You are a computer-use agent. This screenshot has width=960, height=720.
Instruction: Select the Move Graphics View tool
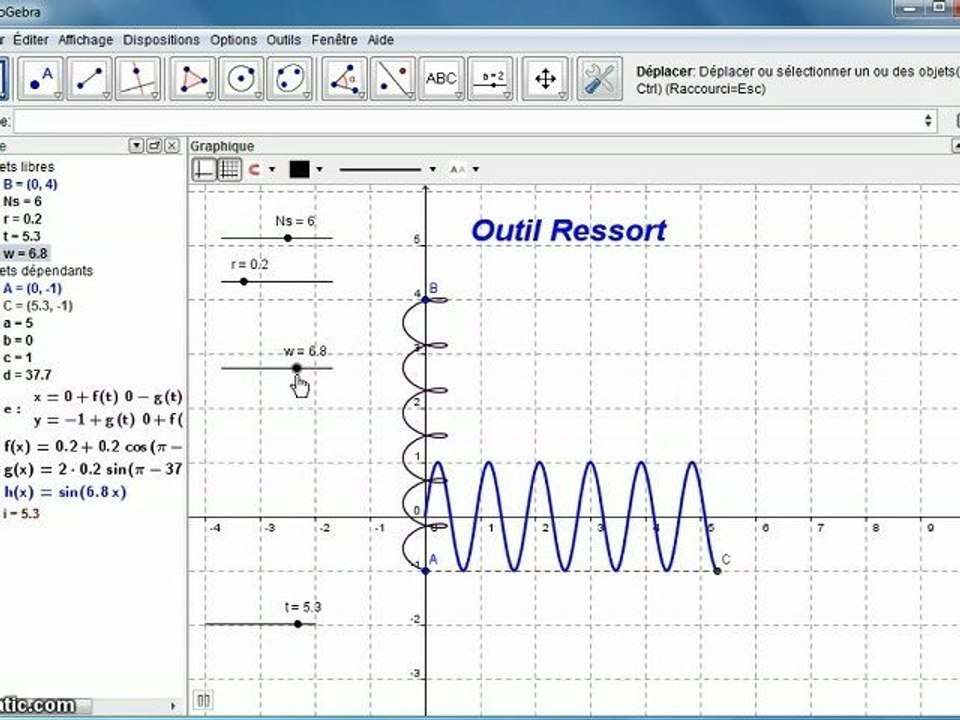545,78
